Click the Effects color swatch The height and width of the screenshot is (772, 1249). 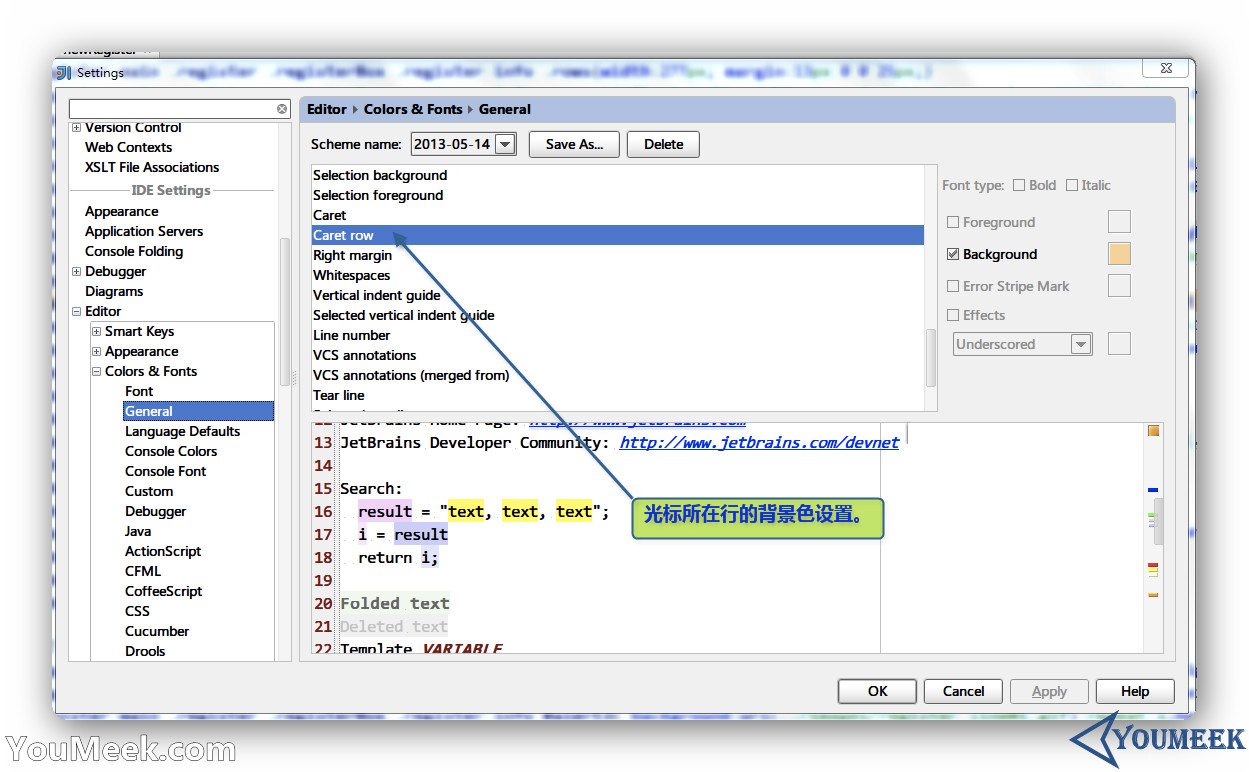point(1119,344)
